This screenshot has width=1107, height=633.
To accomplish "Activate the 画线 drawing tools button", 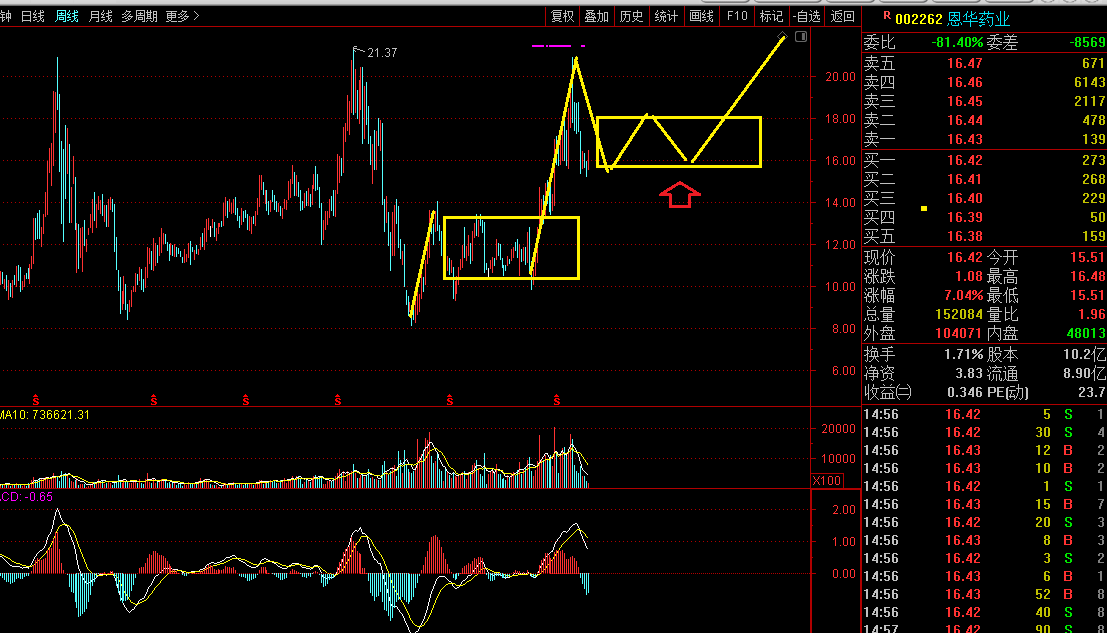I will tap(701, 16).
